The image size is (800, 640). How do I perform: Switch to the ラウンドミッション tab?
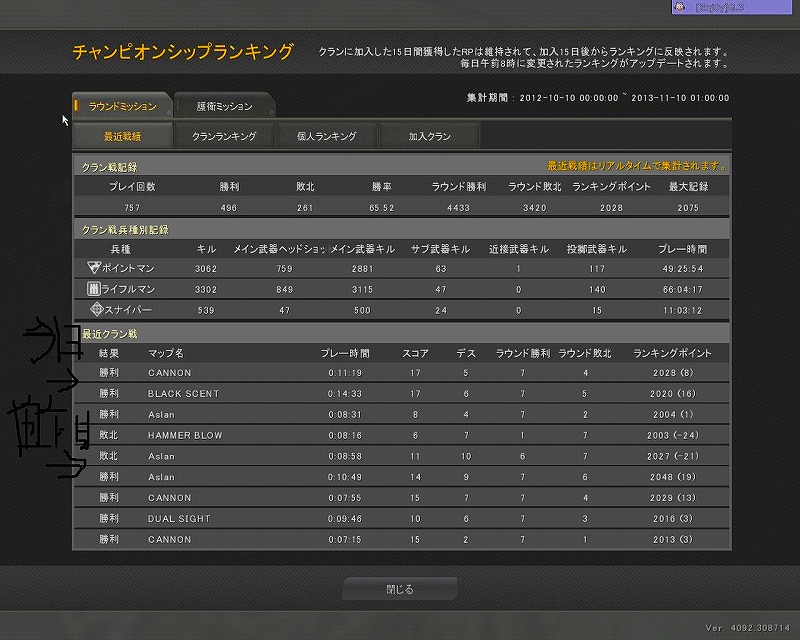point(122,106)
